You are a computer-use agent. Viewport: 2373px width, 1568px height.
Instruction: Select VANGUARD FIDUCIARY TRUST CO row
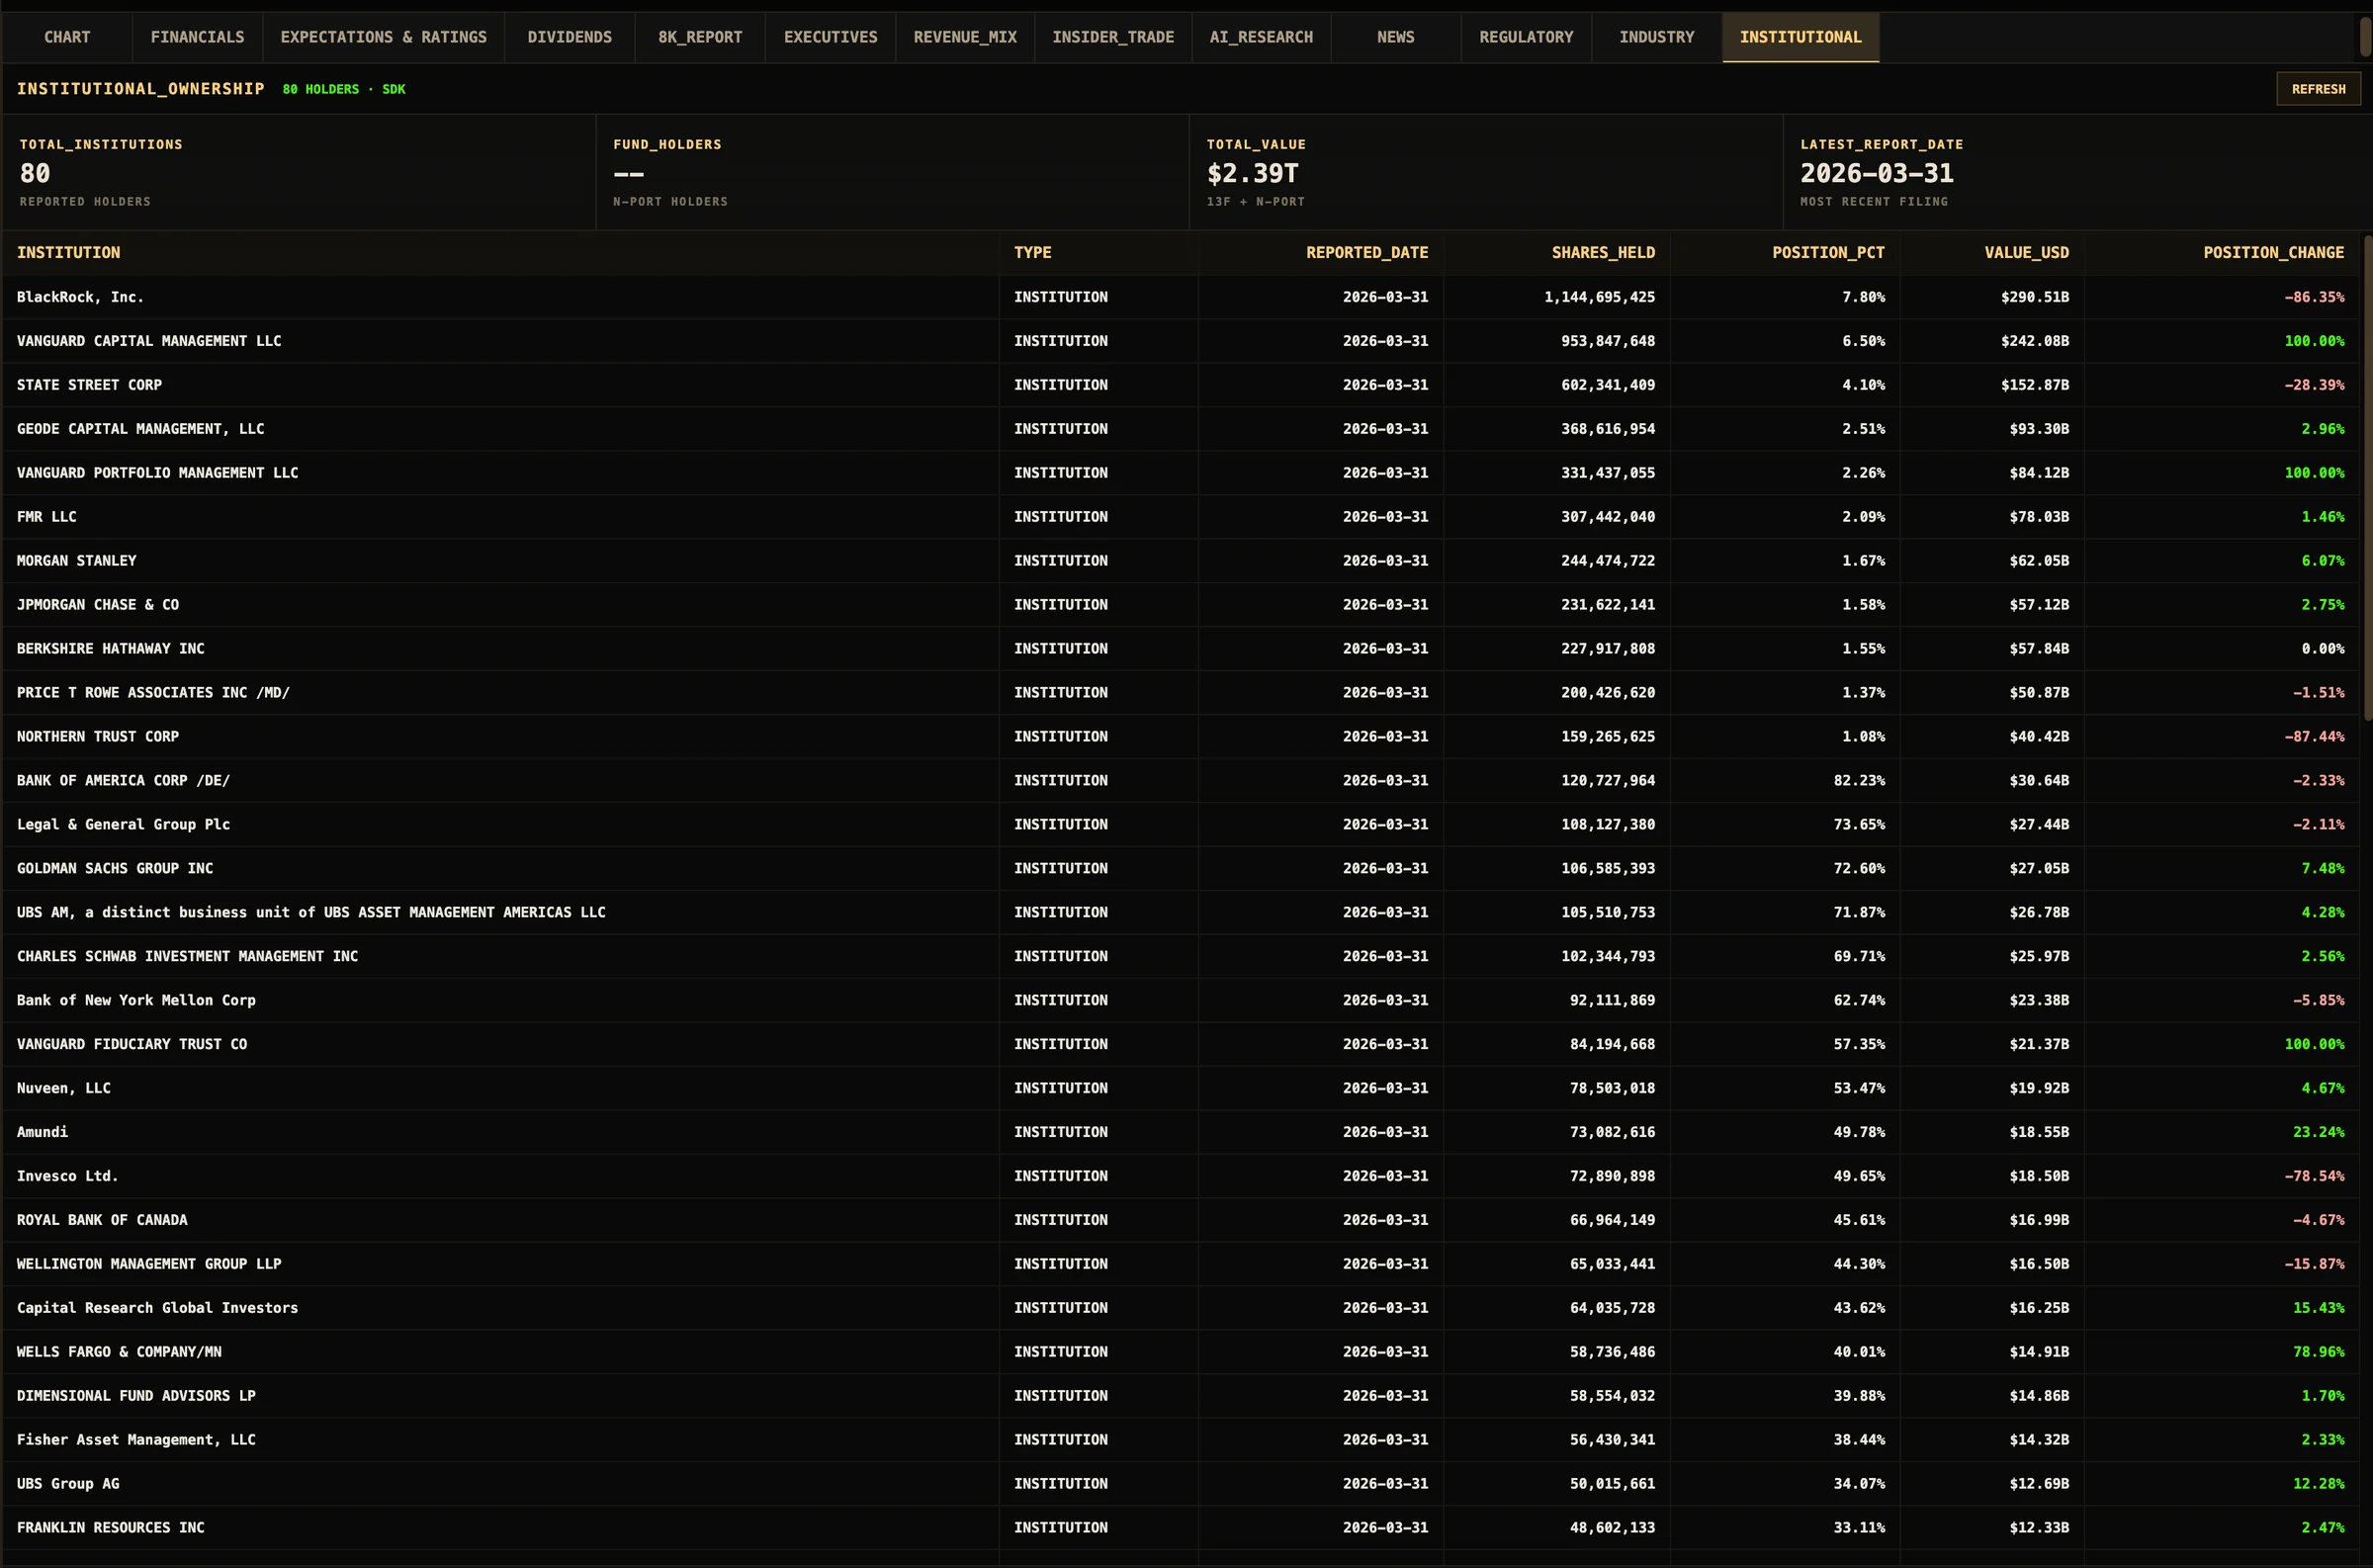[x=1182, y=1045]
